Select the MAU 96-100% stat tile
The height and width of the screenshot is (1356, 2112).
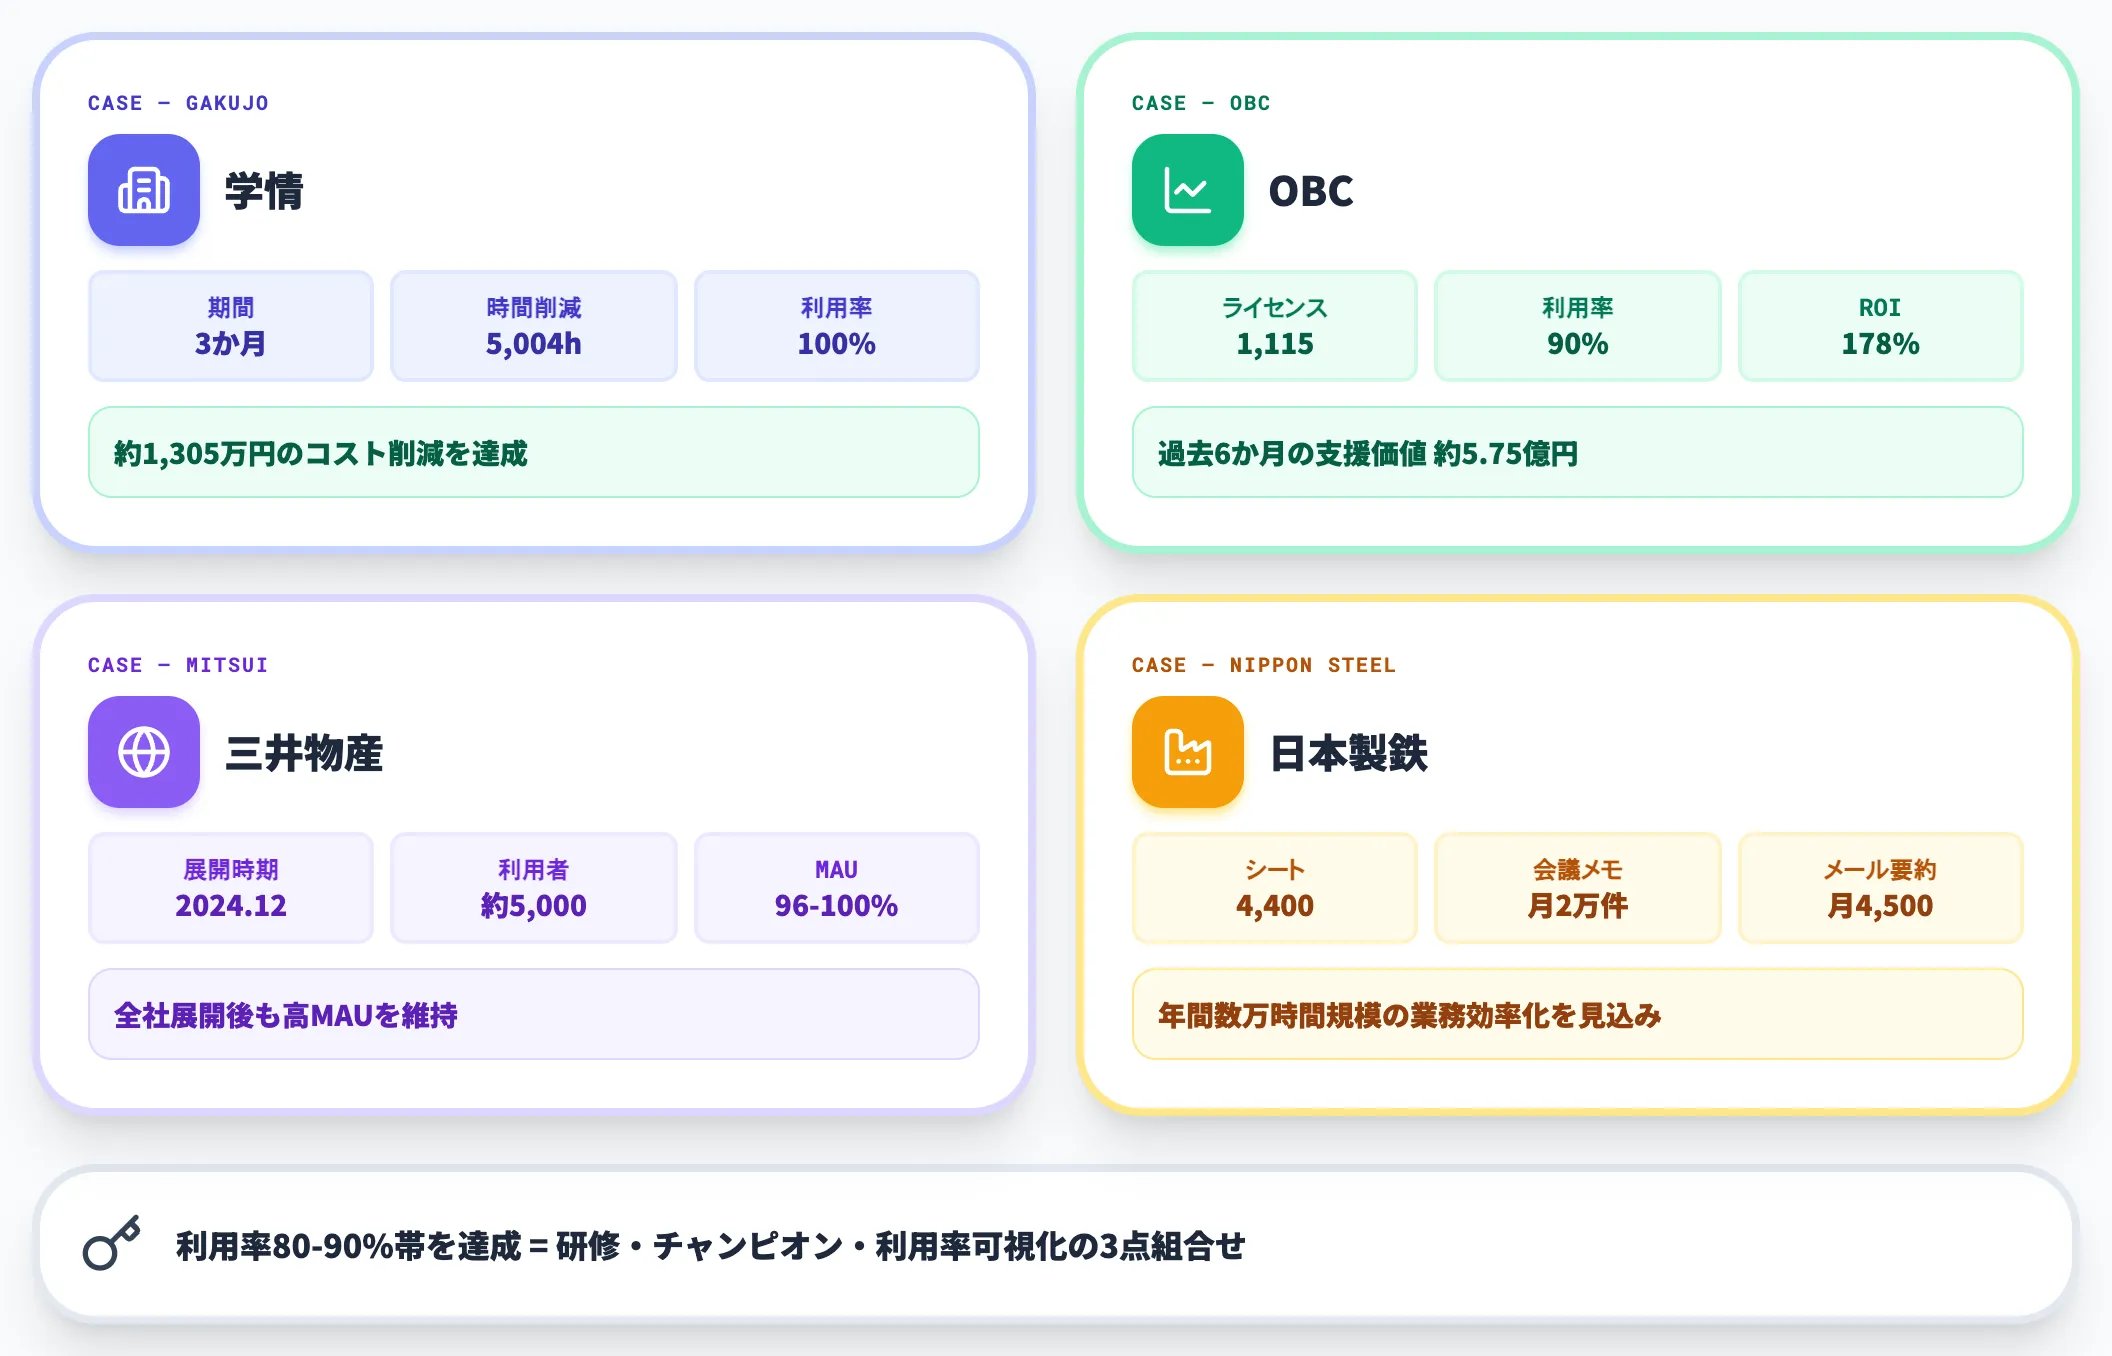tap(837, 888)
